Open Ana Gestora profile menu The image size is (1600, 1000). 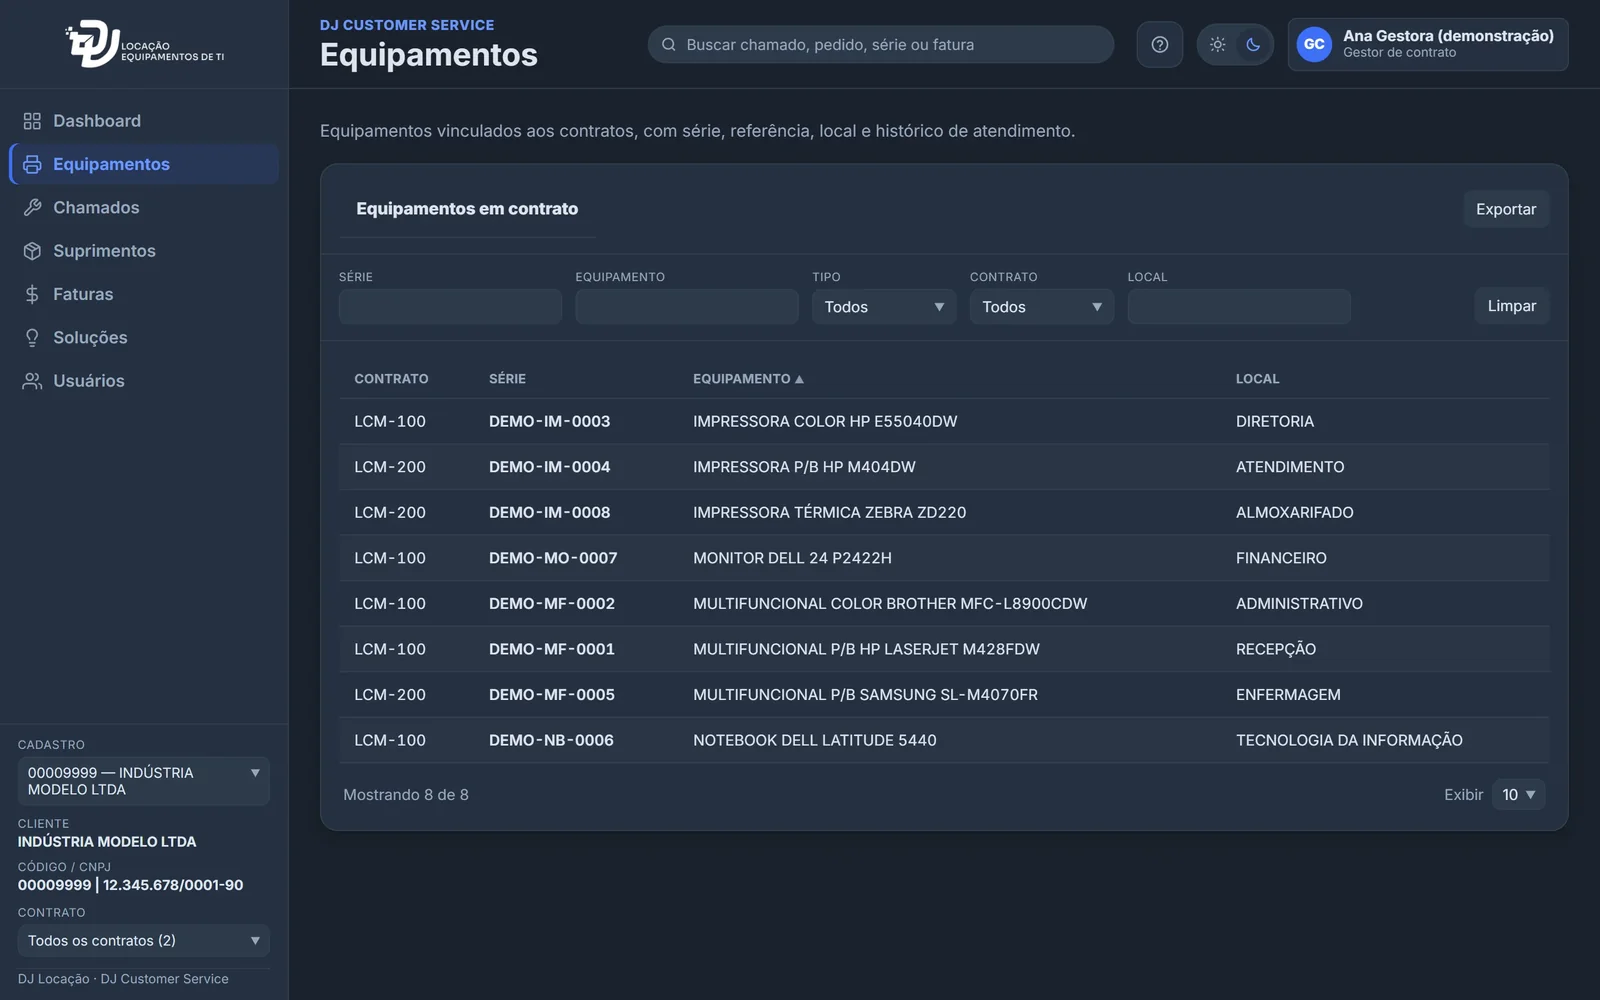(1428, 44)
